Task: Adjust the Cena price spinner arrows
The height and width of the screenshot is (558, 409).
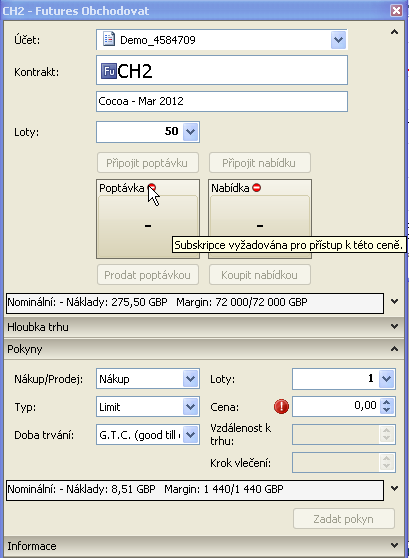Action: click(x=387, y=406)
